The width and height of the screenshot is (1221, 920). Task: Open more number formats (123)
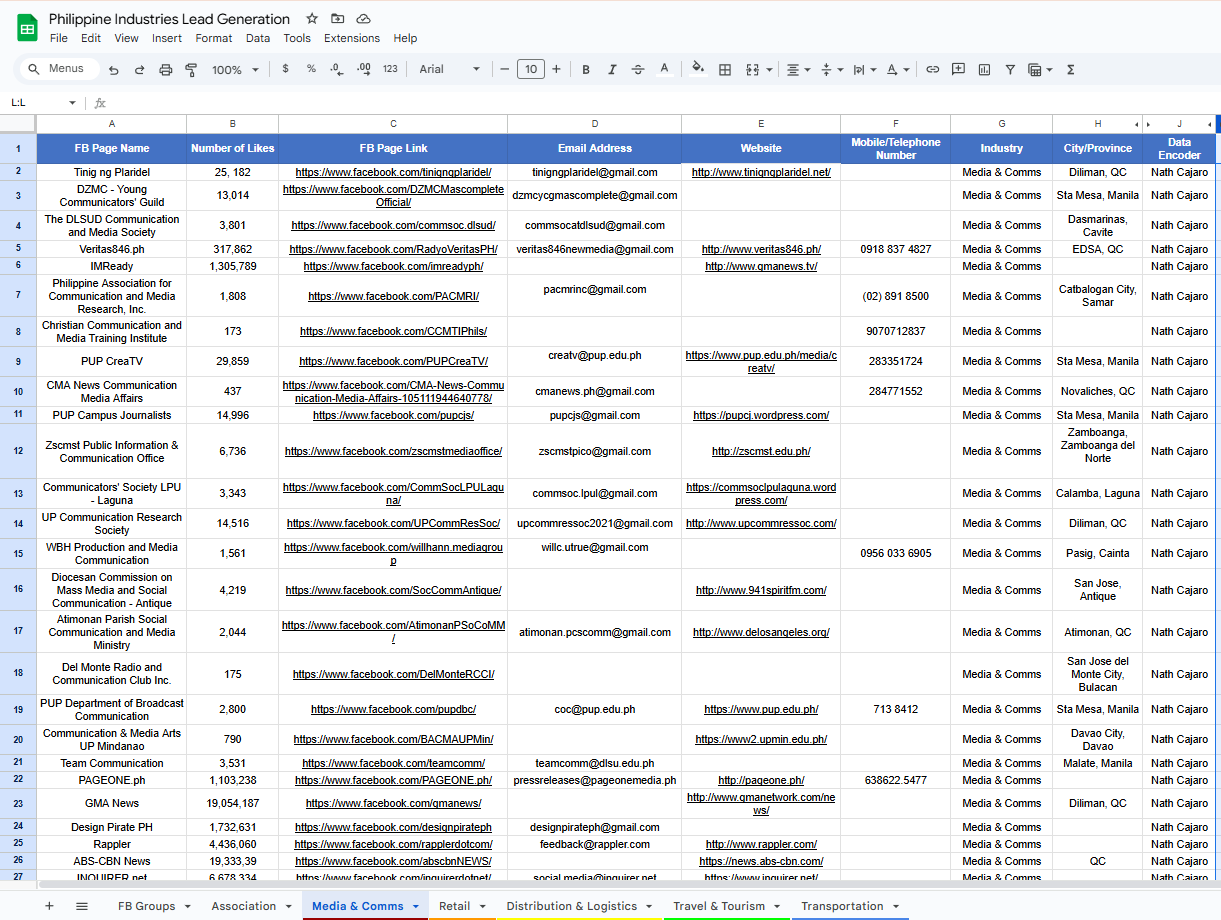point(390,69)
